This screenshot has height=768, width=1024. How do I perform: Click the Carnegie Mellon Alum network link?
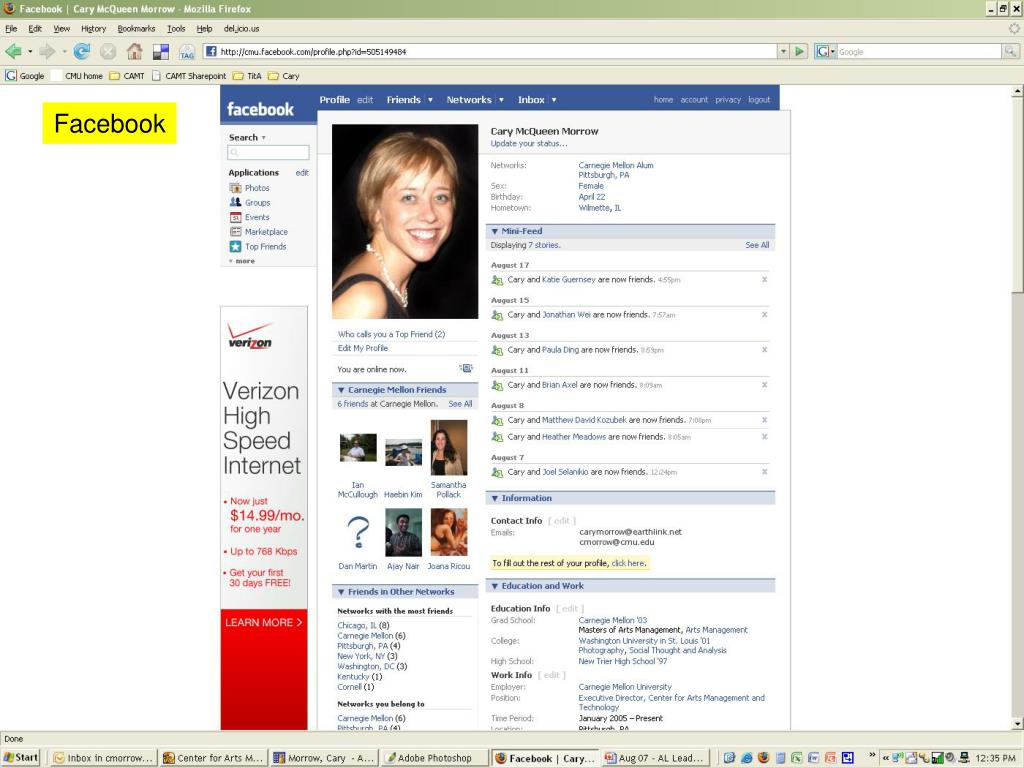coord(615,165)
